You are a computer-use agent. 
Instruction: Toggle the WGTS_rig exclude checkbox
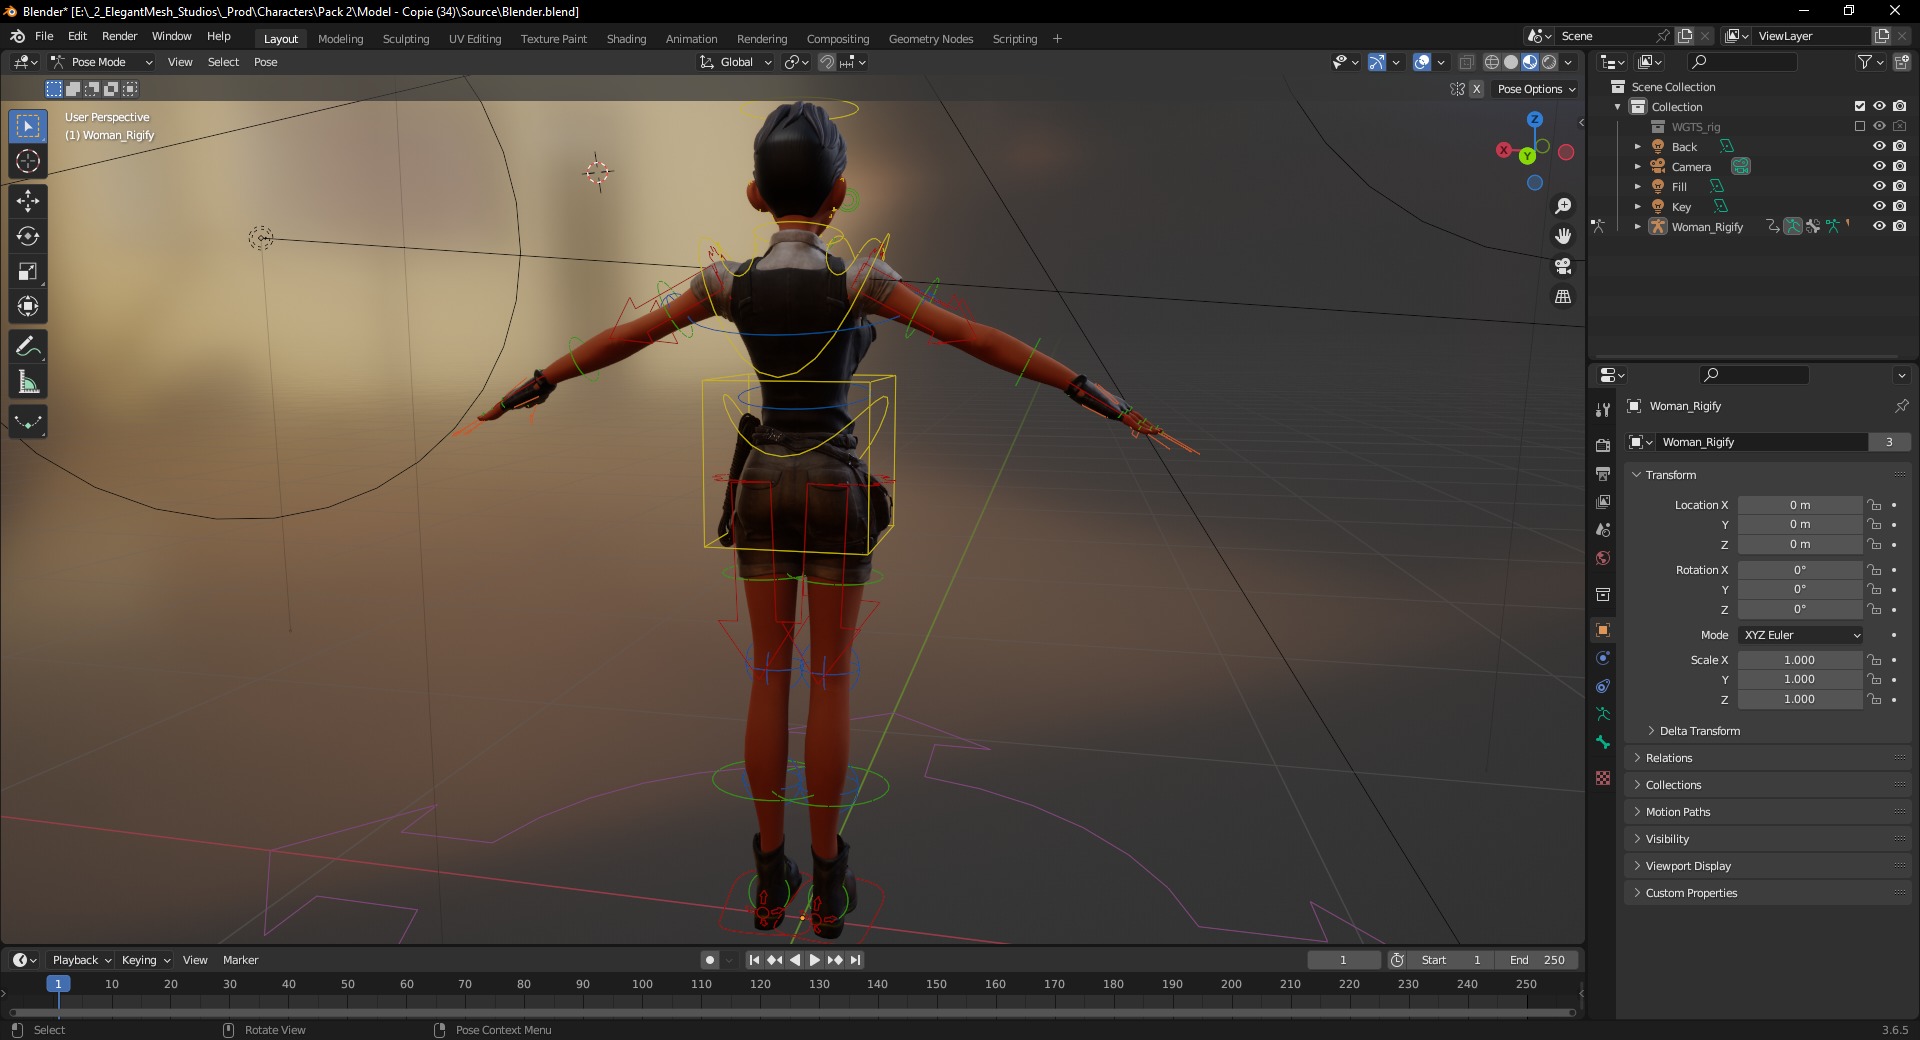tap(1860, 127)
